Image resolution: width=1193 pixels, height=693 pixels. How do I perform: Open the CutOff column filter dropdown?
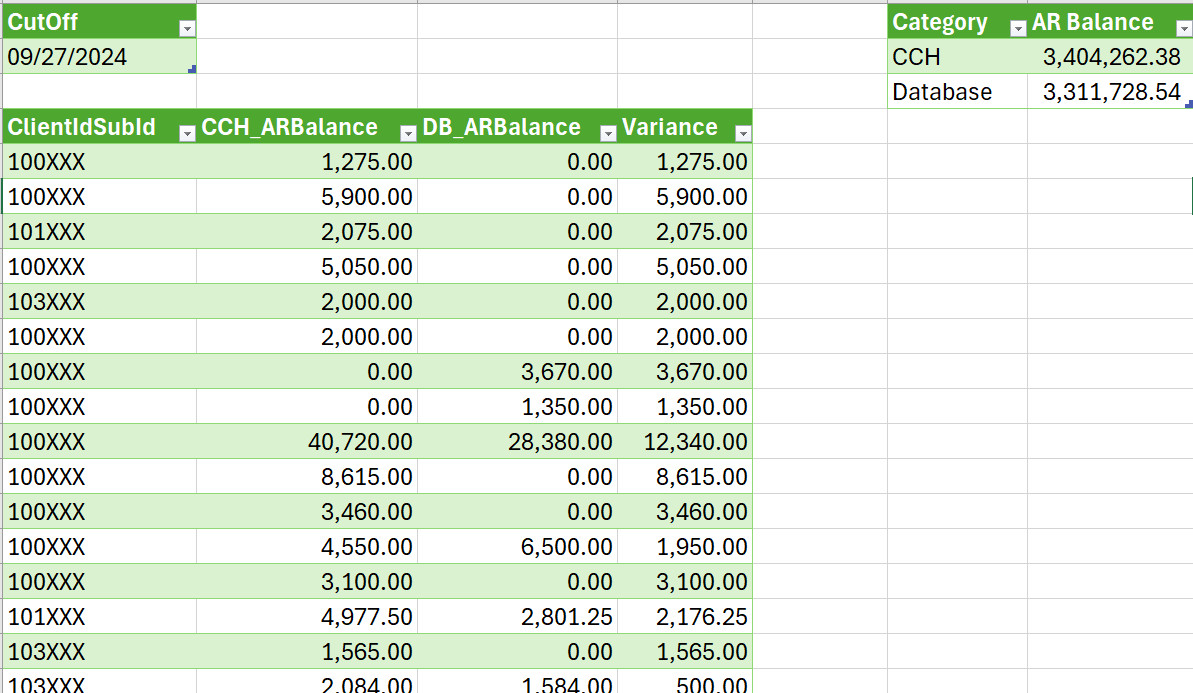[186, 29]
